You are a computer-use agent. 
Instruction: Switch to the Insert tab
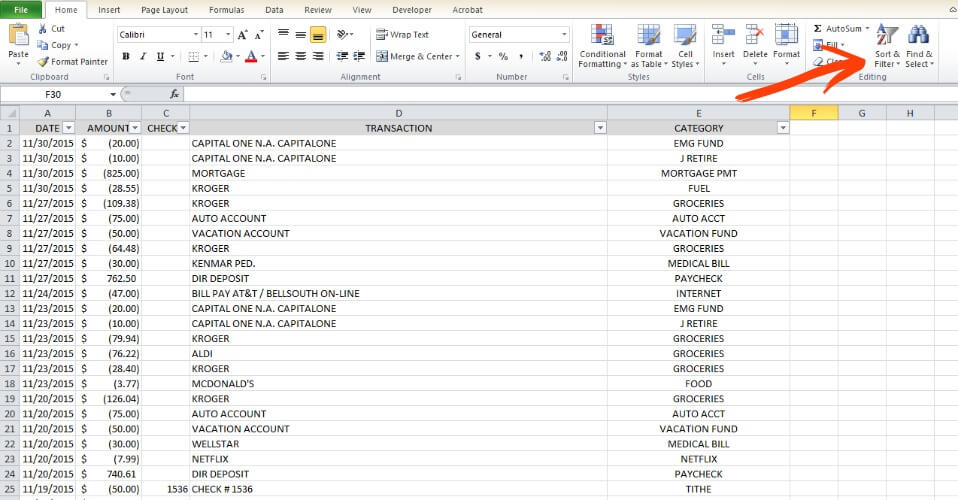109,10
